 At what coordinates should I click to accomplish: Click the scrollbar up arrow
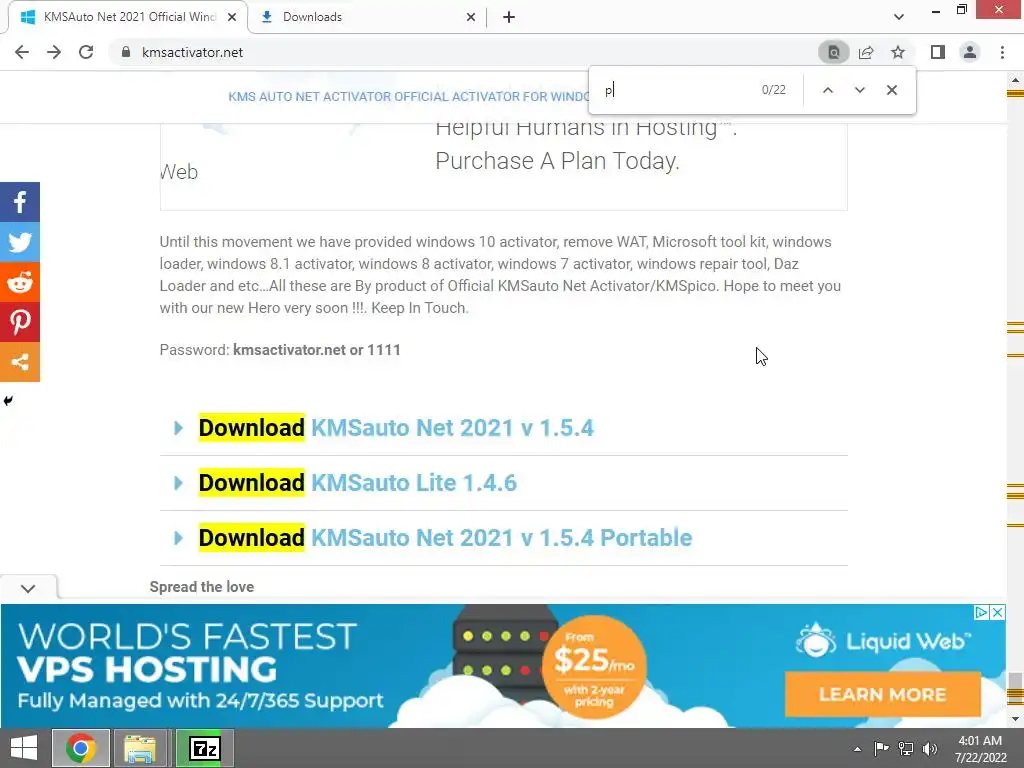coord(1015,80)
